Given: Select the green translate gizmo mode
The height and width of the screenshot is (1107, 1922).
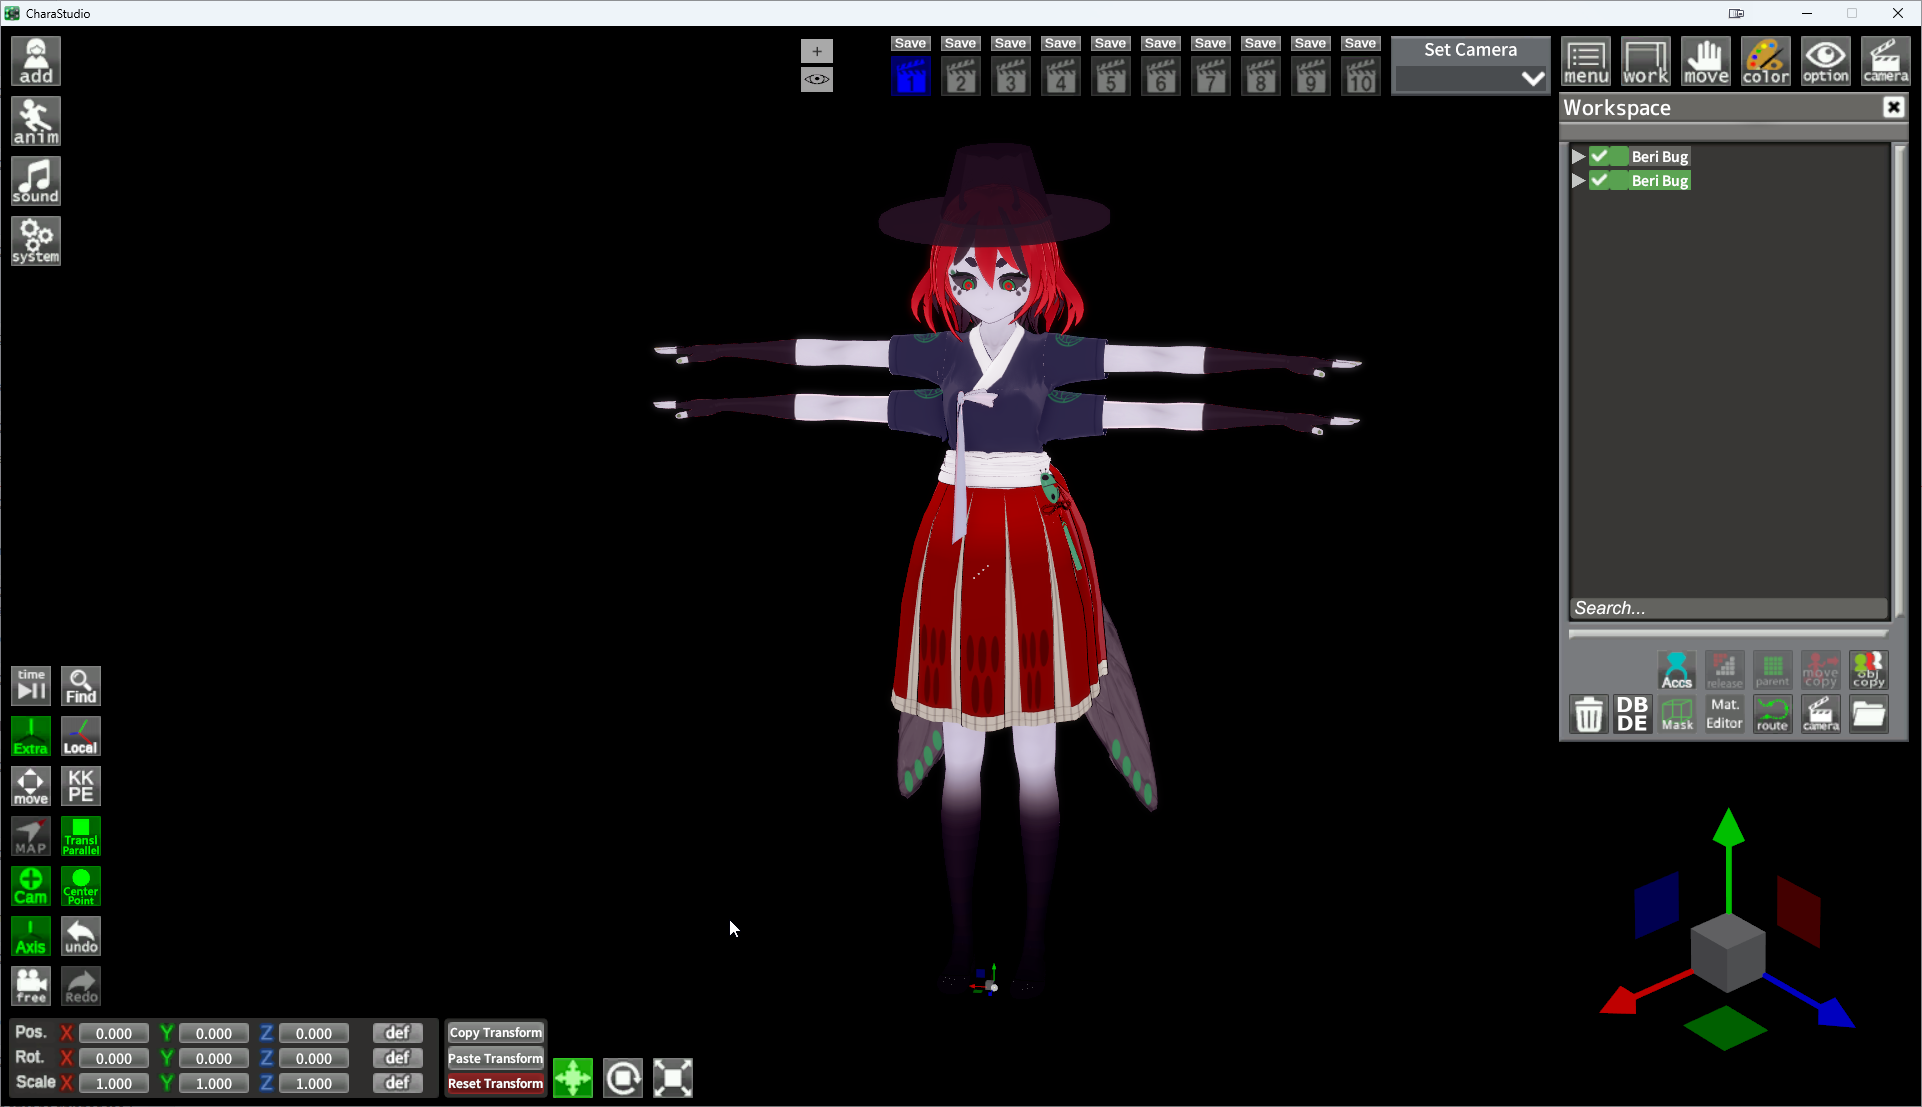Looking at the screenshot, I should coord(573,1078).
